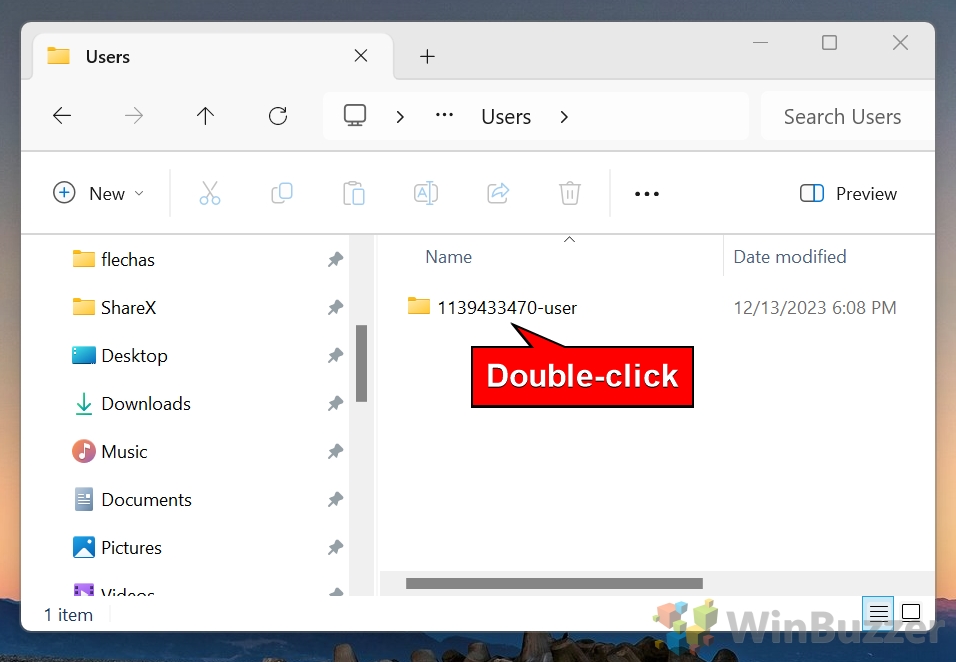Focus the Search Users box
The width and height of the screenshot is (956, 662).
click(847, 116)
